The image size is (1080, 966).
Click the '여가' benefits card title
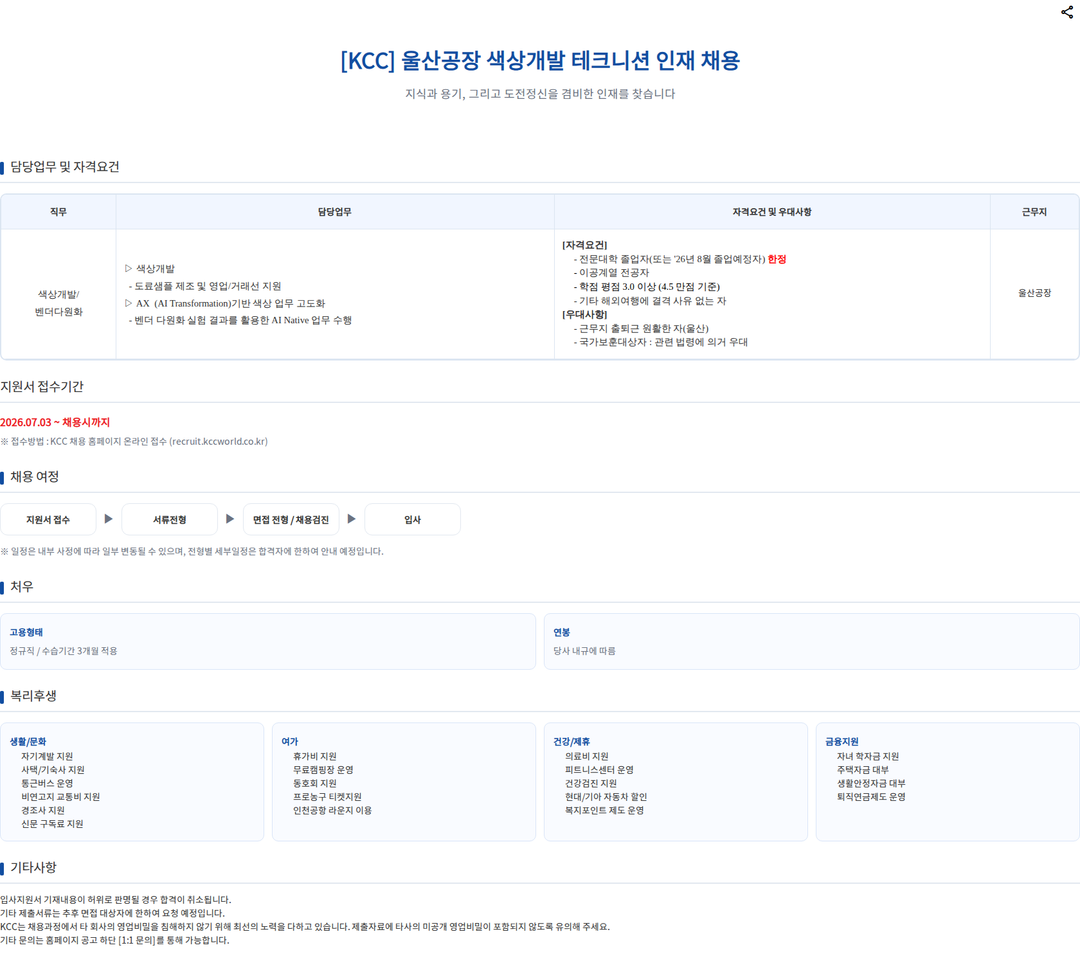[x=289, y=742]
